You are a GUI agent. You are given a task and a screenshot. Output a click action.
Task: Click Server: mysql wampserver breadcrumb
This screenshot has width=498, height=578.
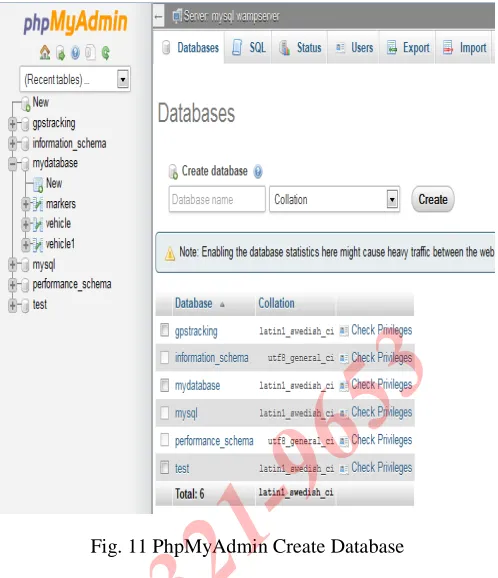[x=231, y=16]
